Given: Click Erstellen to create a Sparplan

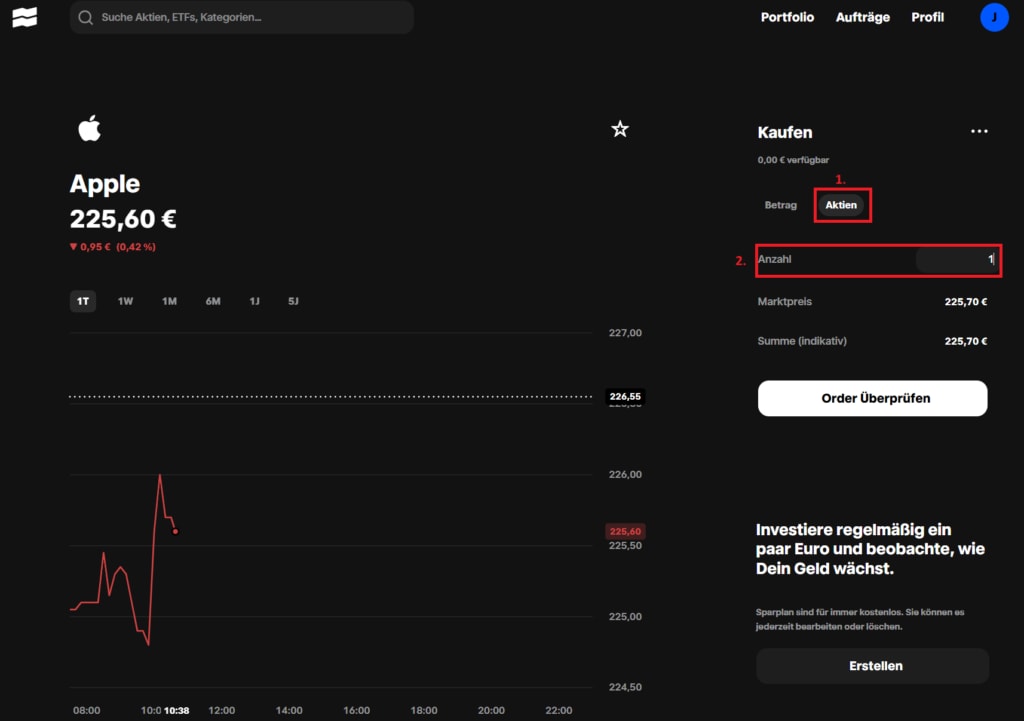Looking at the screenshot, I should pos(871,665).
